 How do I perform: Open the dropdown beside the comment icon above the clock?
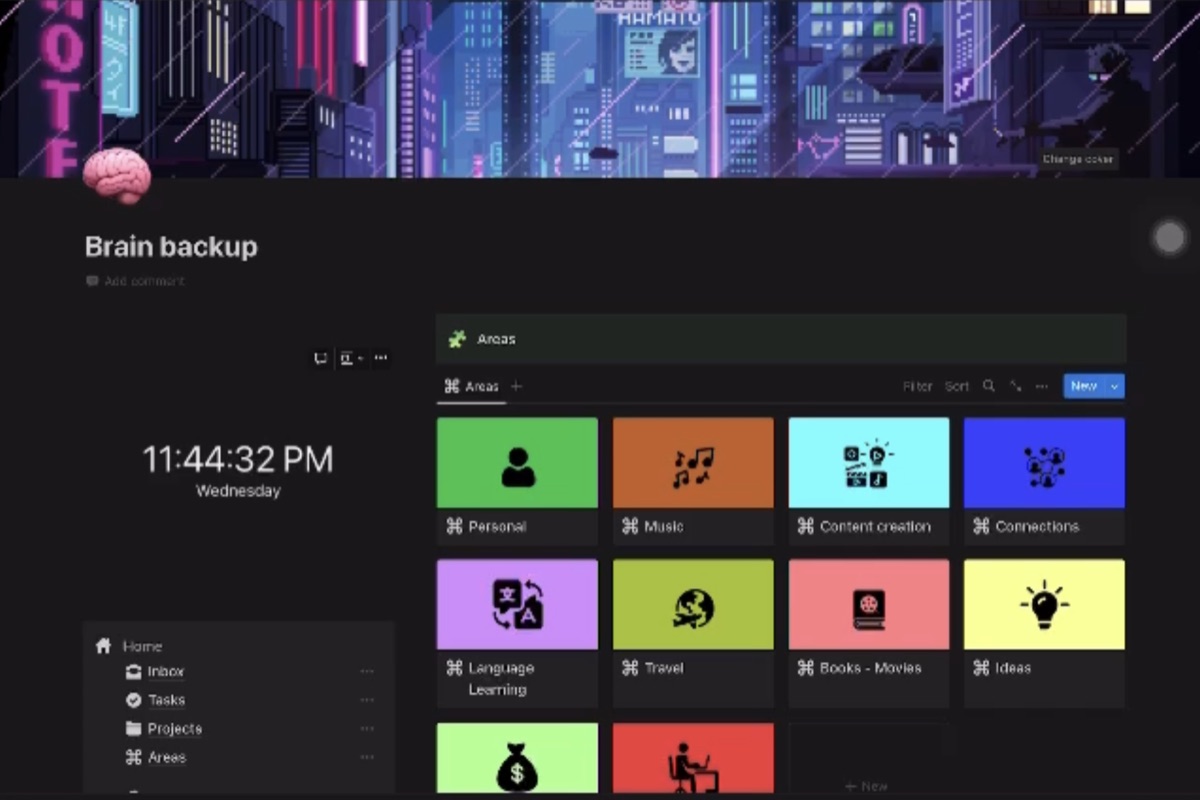click(350, 358)
